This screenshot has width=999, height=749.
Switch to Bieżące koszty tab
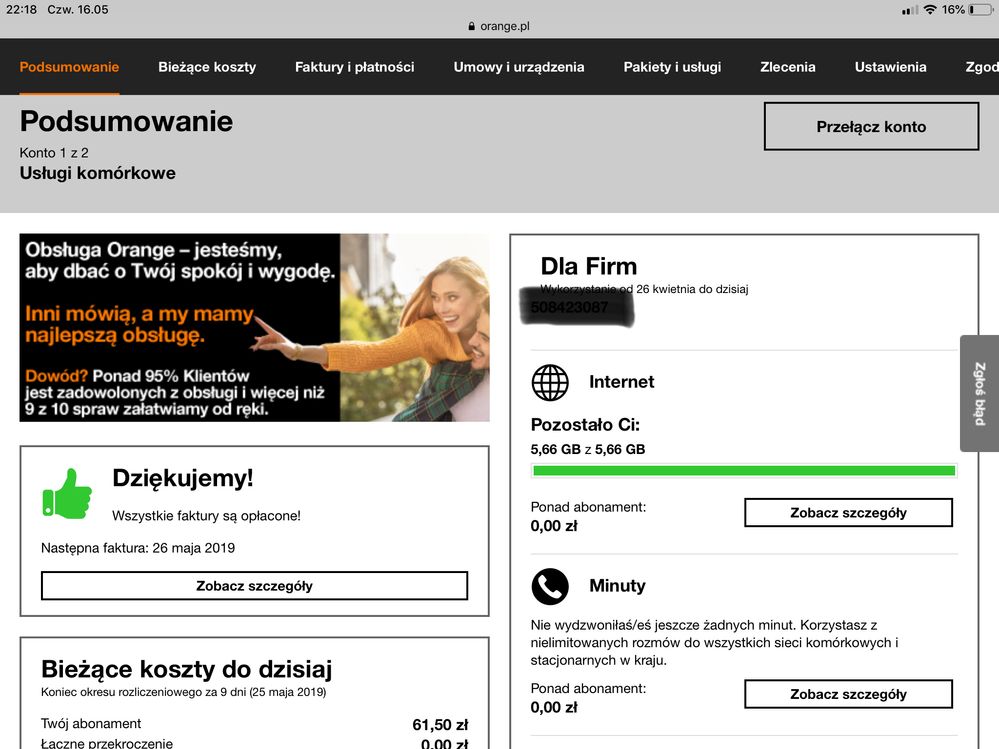207,67
